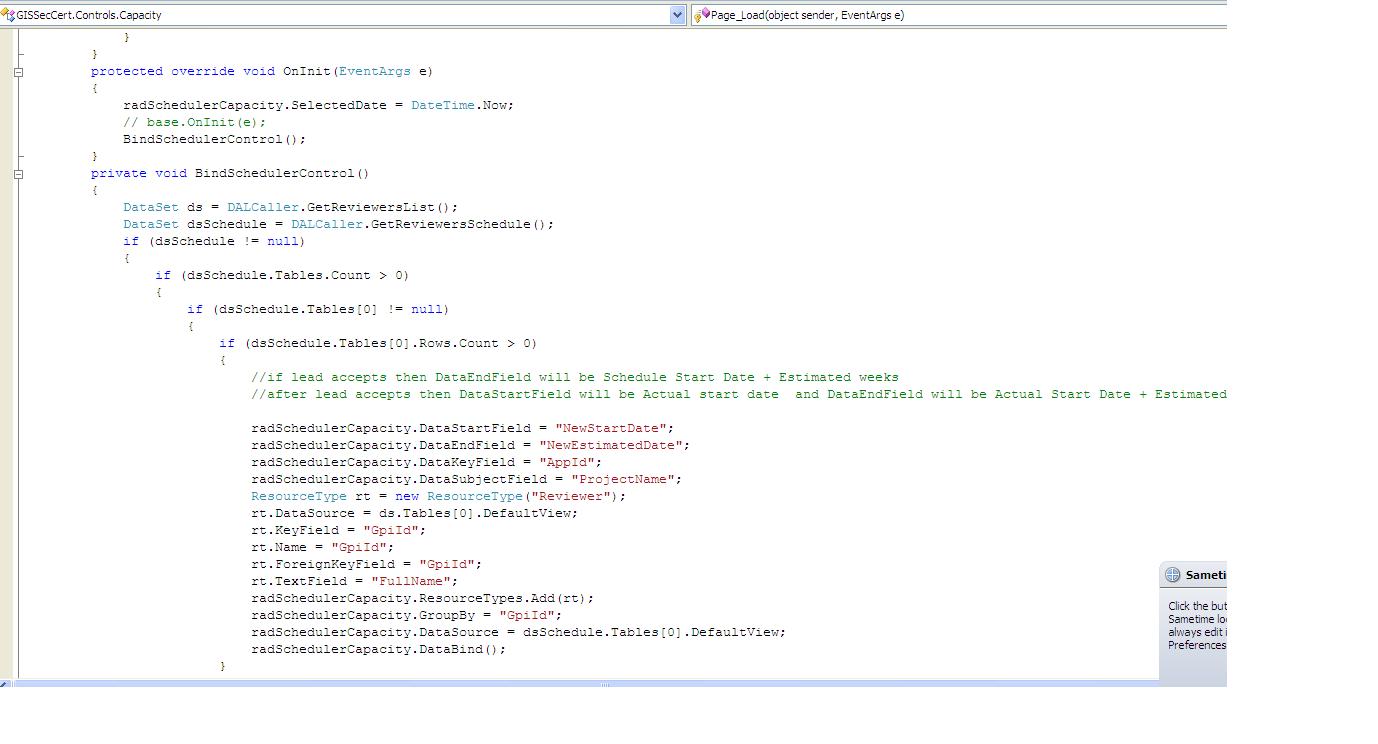The height and width of the screenshot is (744, 1378).
Task: Click the 'rt.DataSource = ds.Tables[0].DefaultView;' line
Action: point(415,513)
